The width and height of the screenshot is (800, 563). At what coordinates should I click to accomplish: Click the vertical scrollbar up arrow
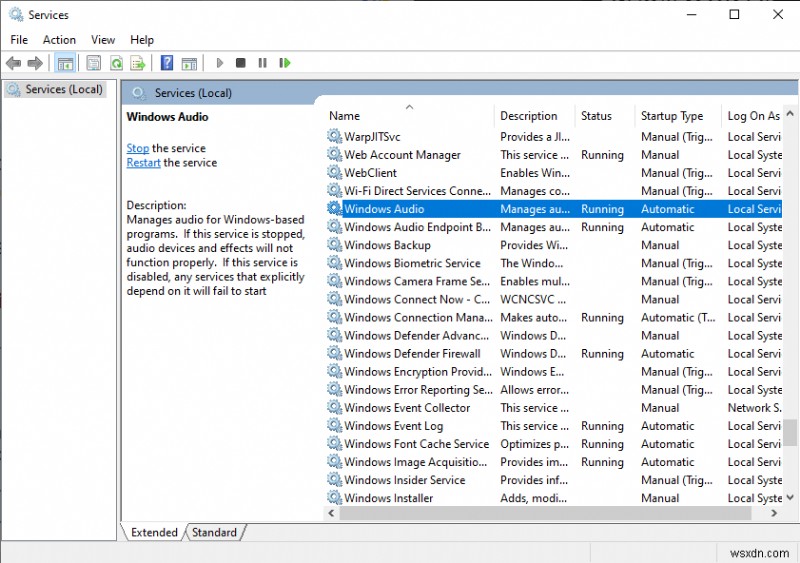790,114
